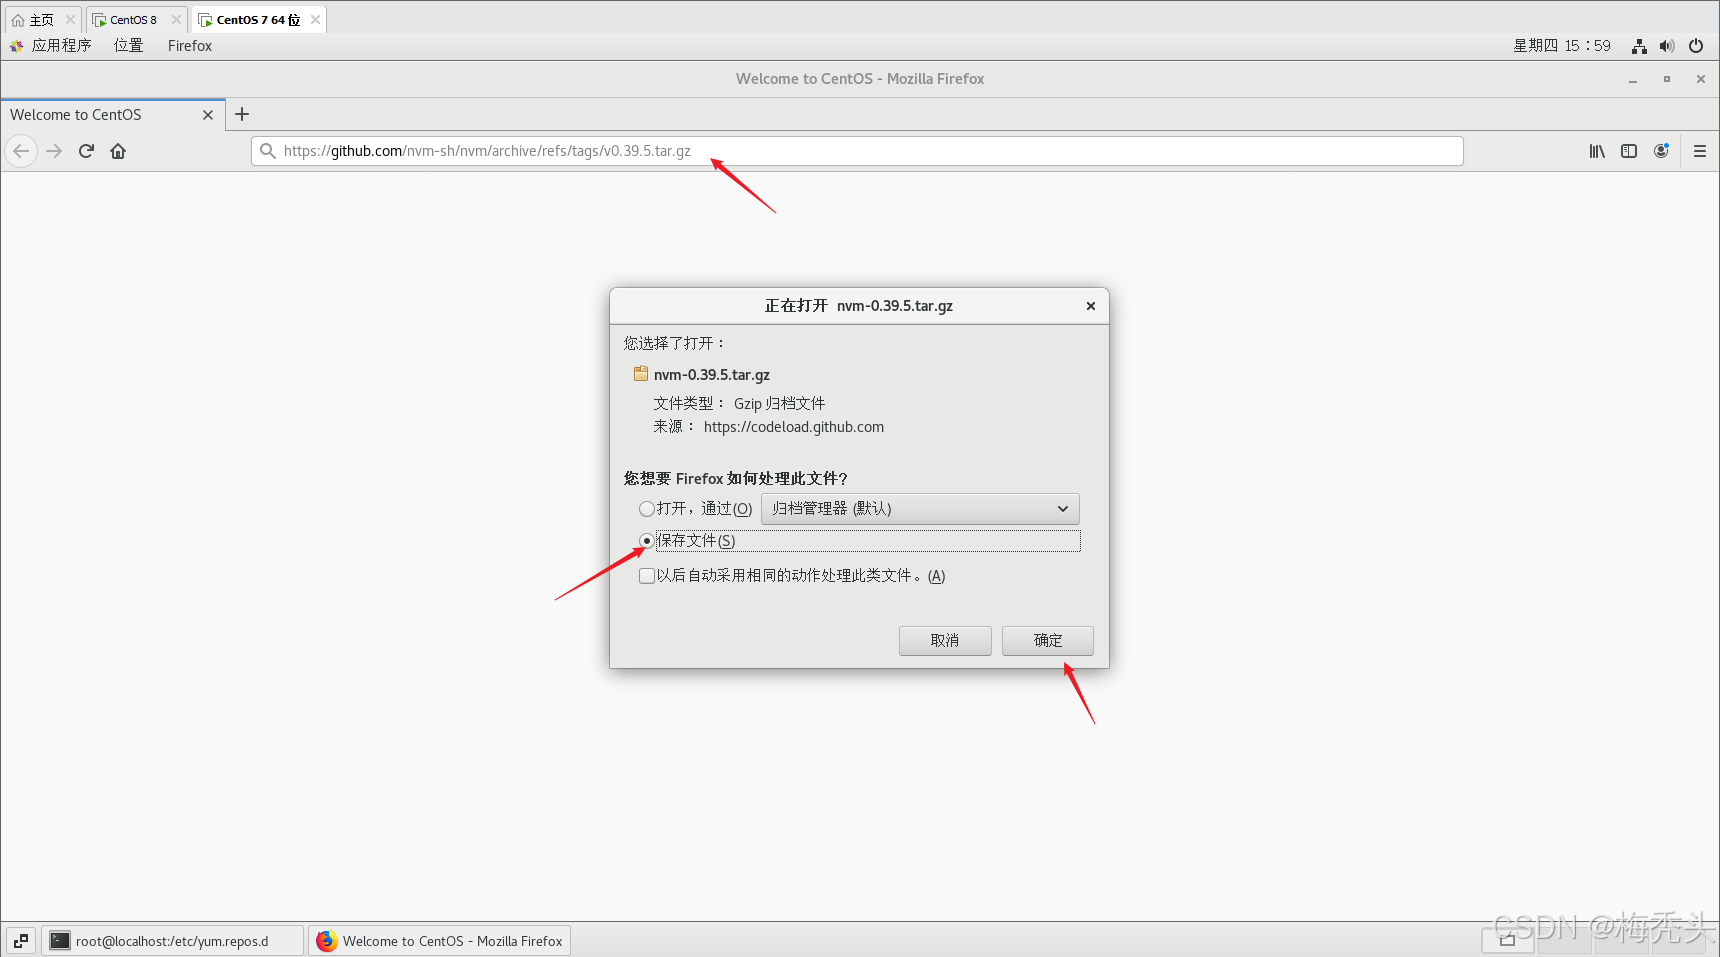Viewport: 1720px width, 957px height.
Task: Select the 保存文件 radio button
Action: (x=647, y=541)
